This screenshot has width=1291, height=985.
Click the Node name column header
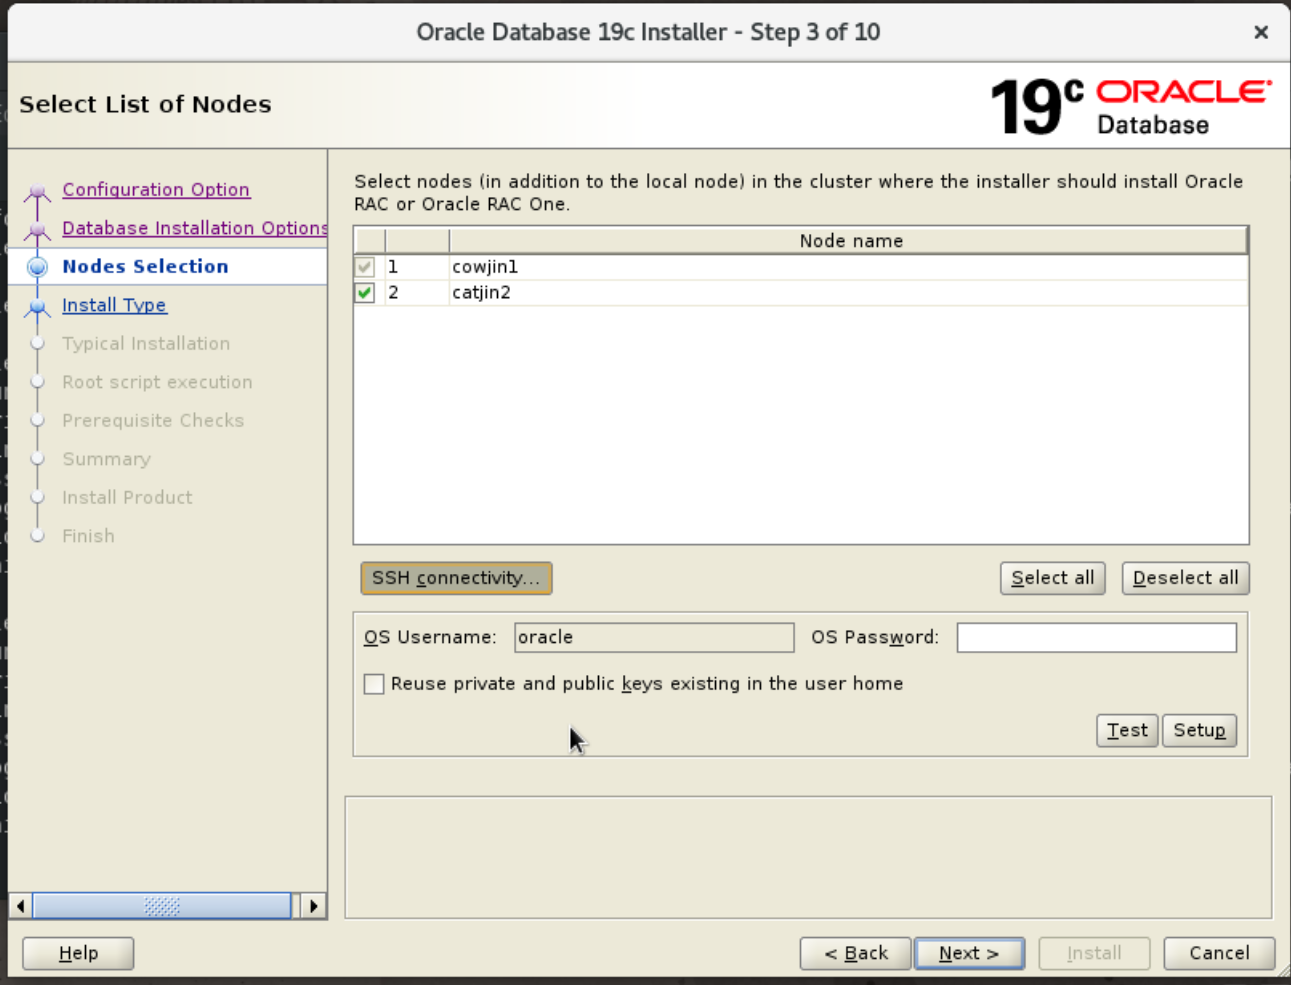click(x=848, y=241)
